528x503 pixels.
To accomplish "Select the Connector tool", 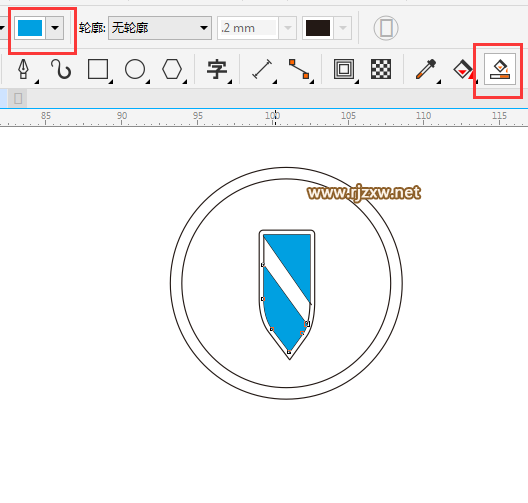I will tap(299, 69).
